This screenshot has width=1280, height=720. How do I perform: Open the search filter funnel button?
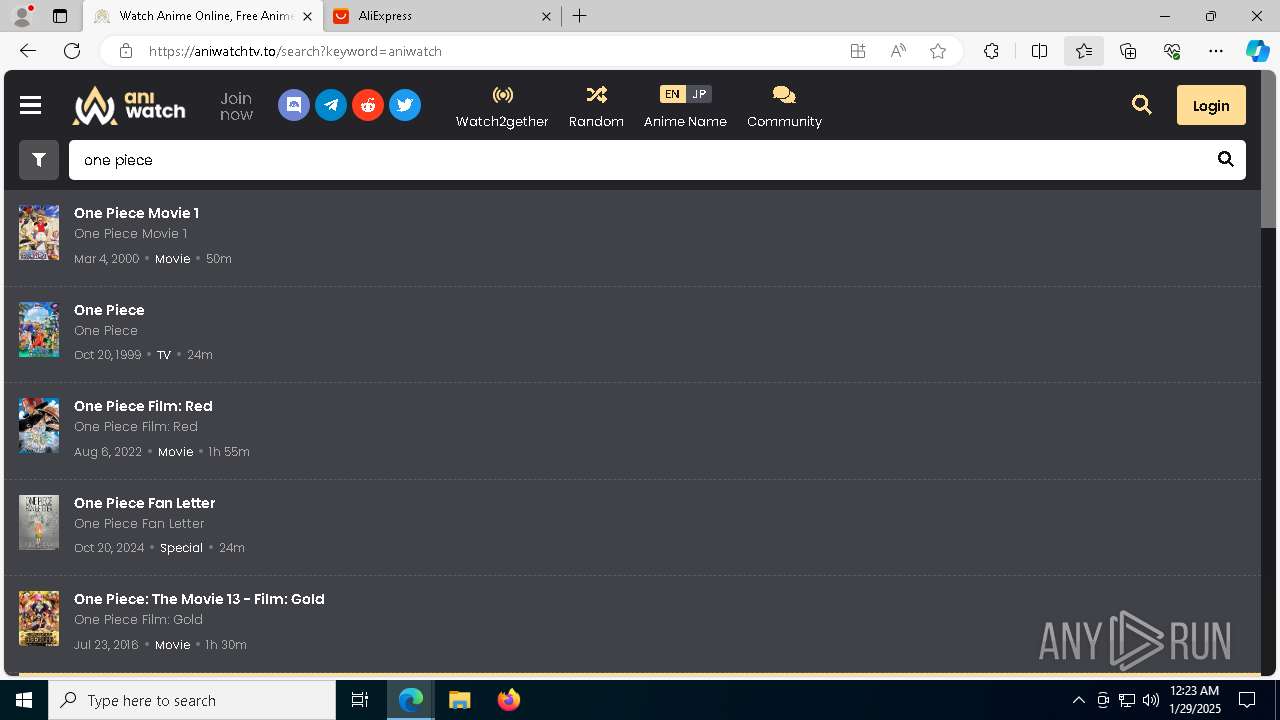[x=39, y=160]
